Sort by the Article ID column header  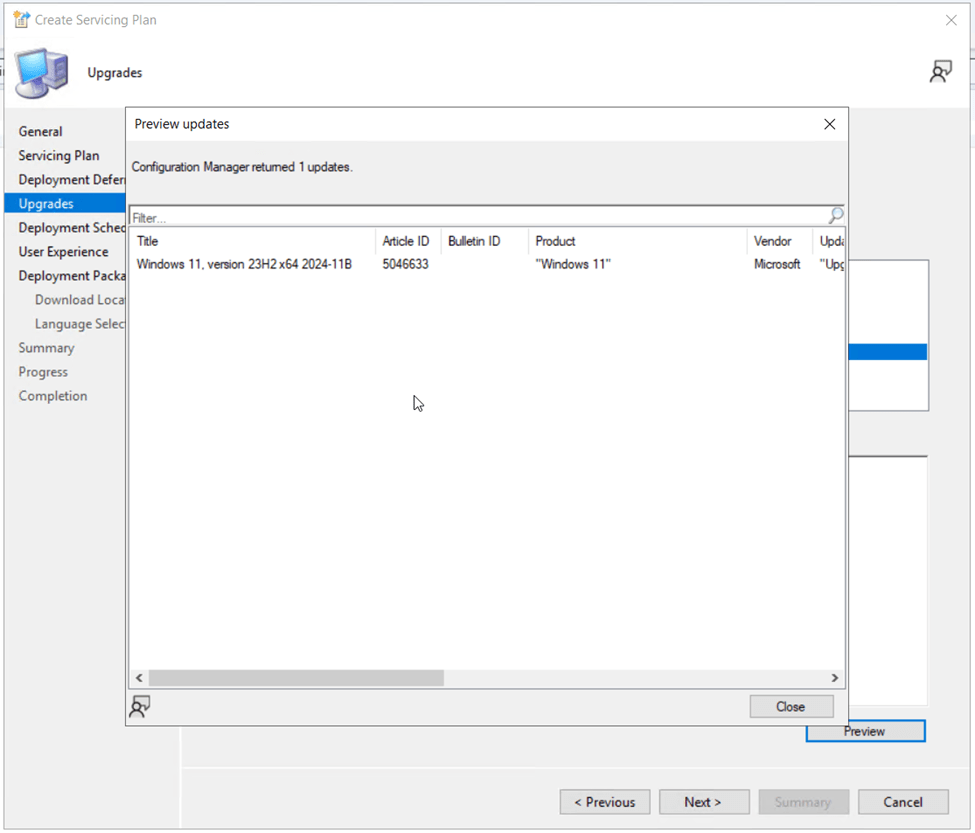pos(407,241)
